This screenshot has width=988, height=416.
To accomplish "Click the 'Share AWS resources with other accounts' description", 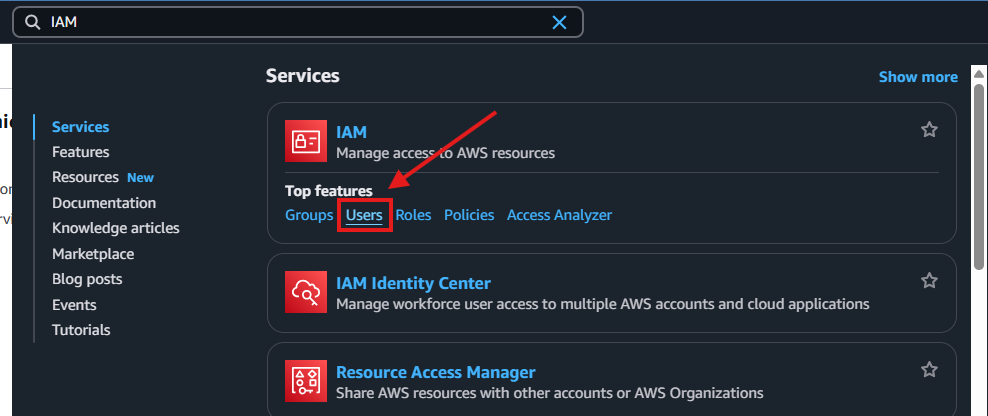I will [549, 393].
